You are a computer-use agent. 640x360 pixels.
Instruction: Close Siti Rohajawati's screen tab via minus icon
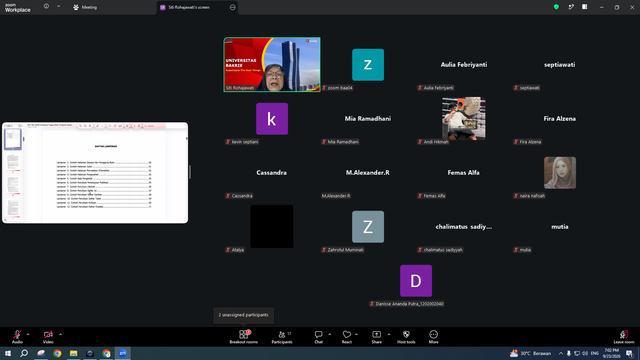(x=233, y=7)
